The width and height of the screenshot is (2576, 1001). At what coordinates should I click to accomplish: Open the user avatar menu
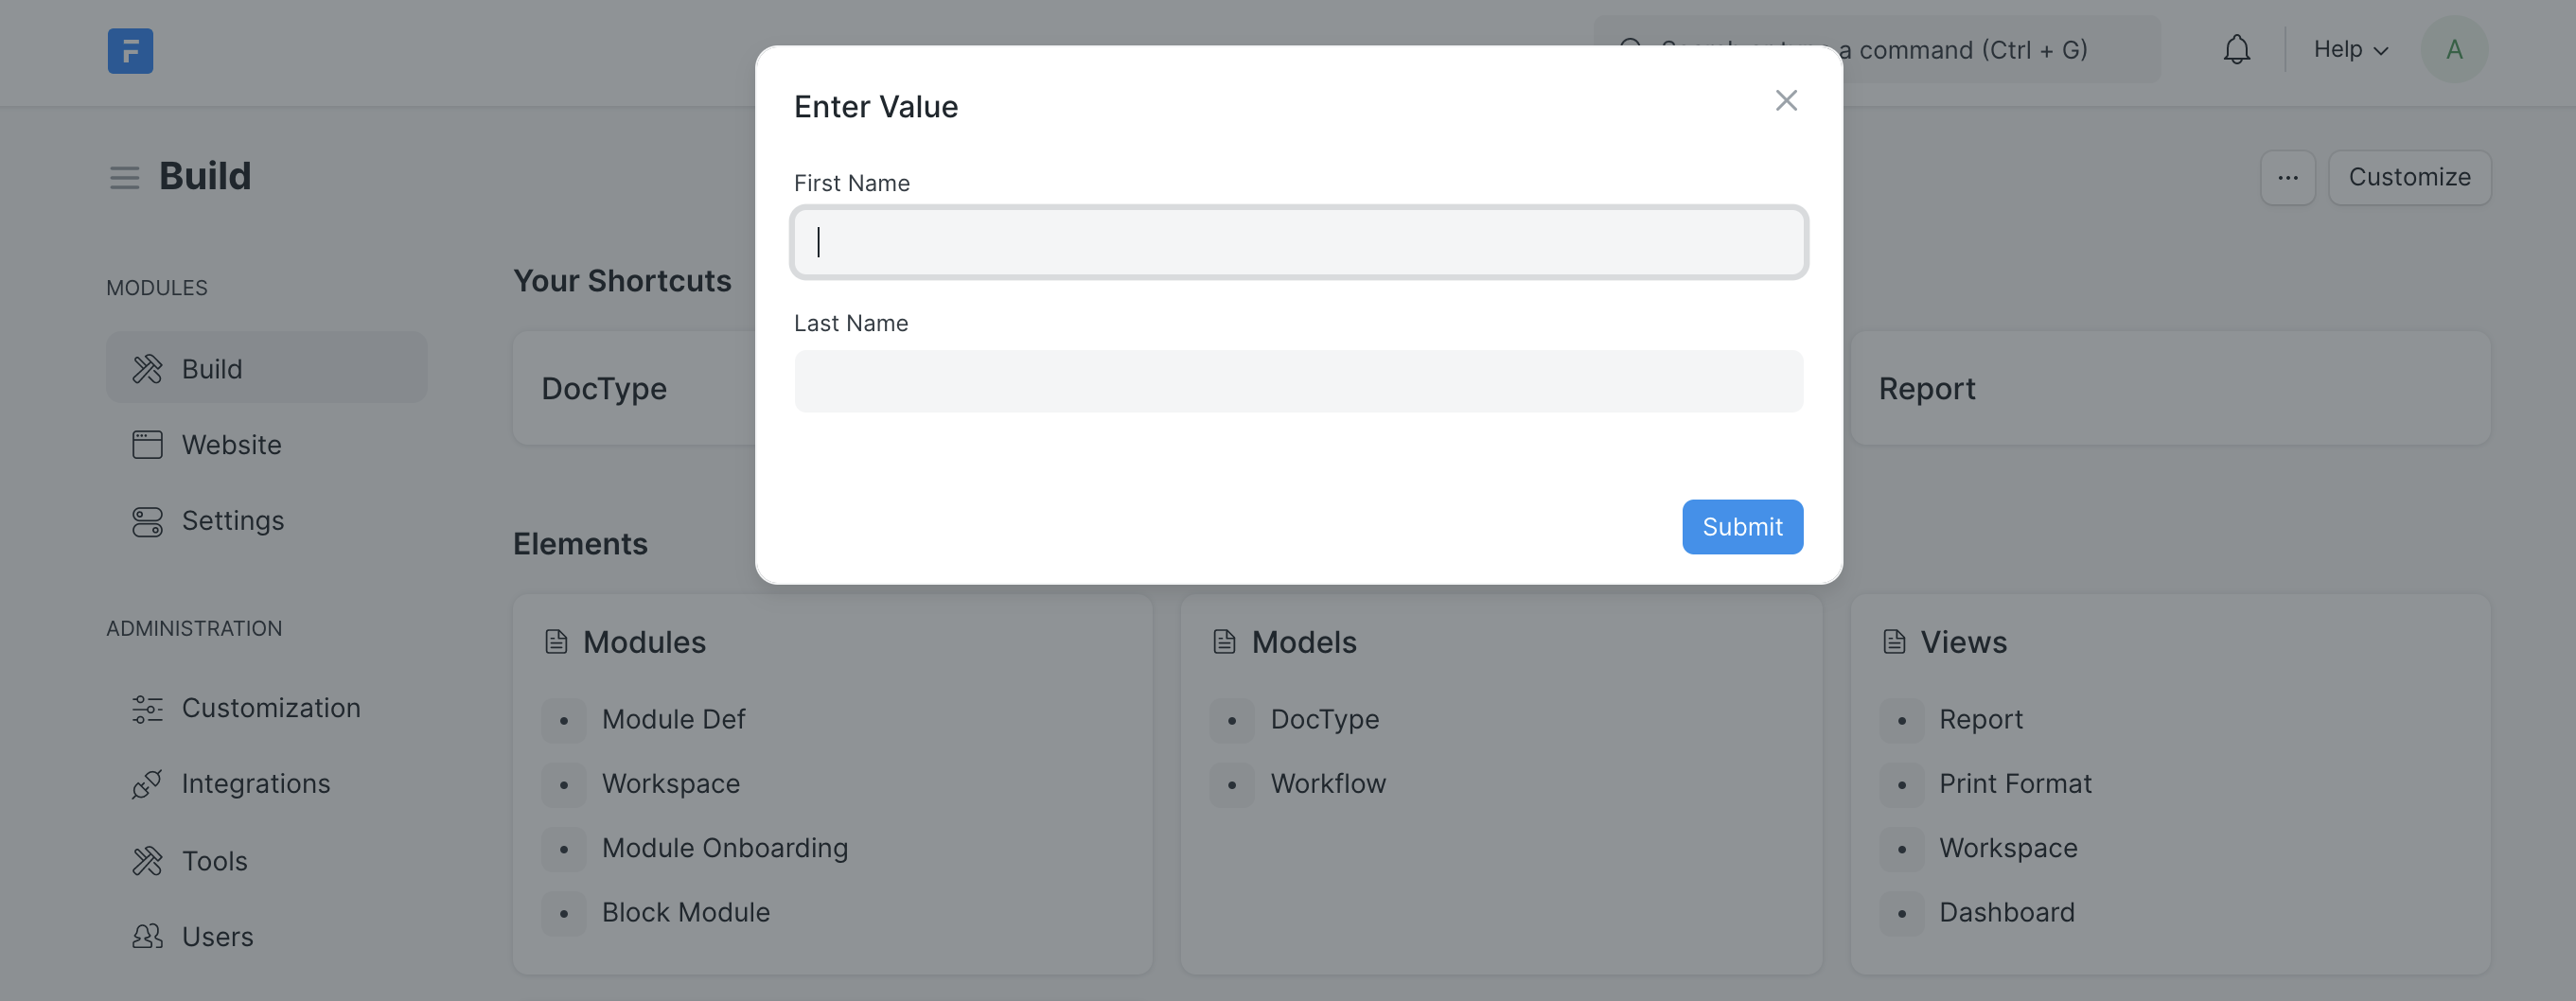(2453, 50)
